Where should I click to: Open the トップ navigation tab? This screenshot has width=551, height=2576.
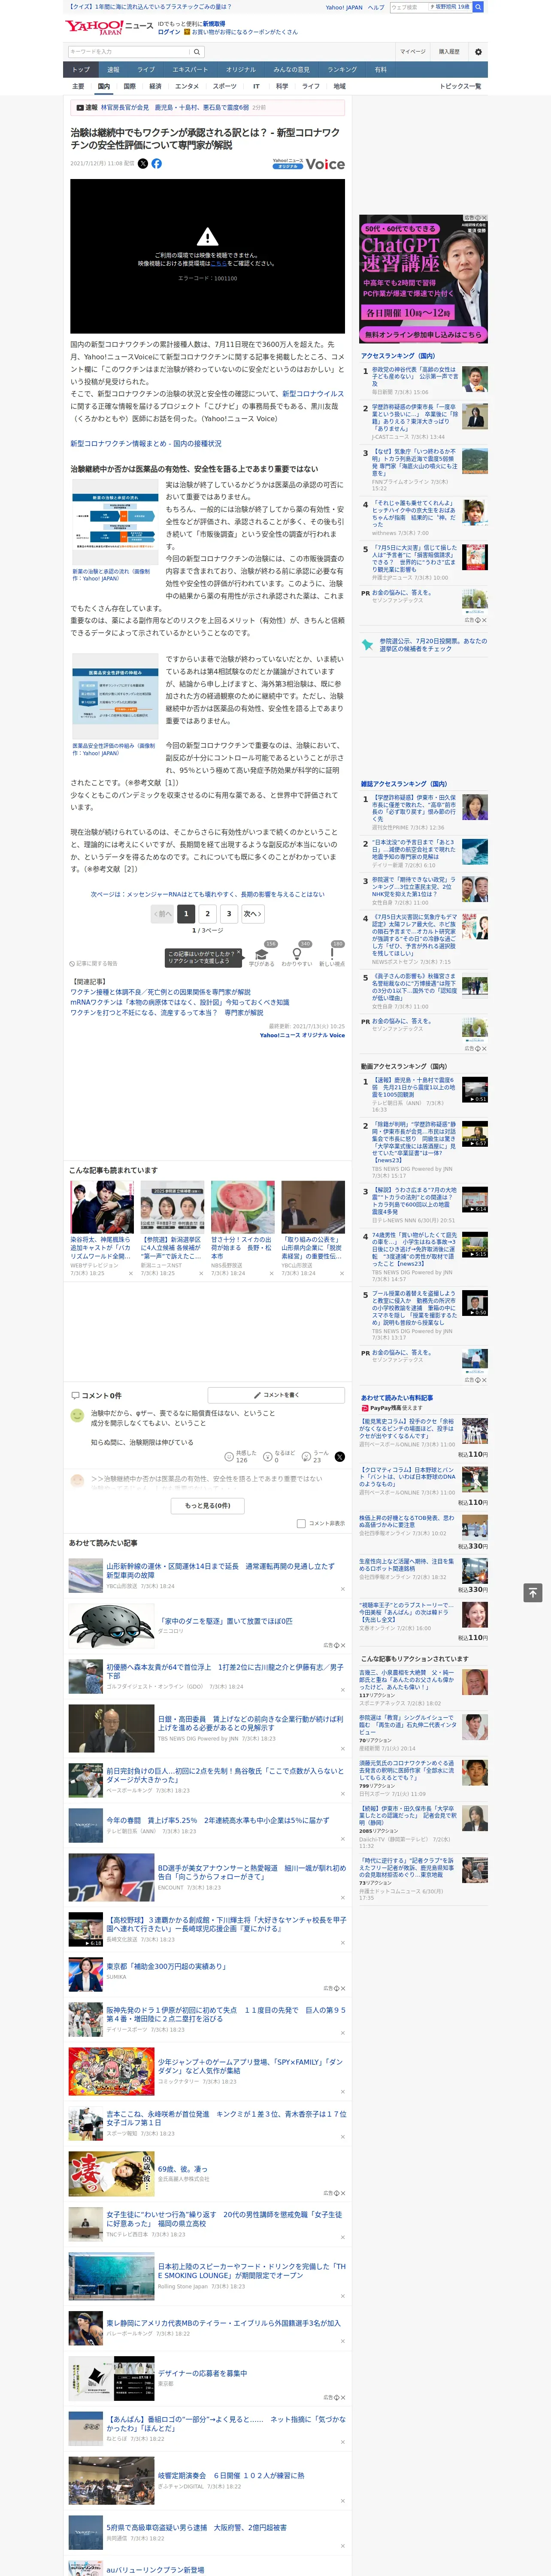(81, 69)
